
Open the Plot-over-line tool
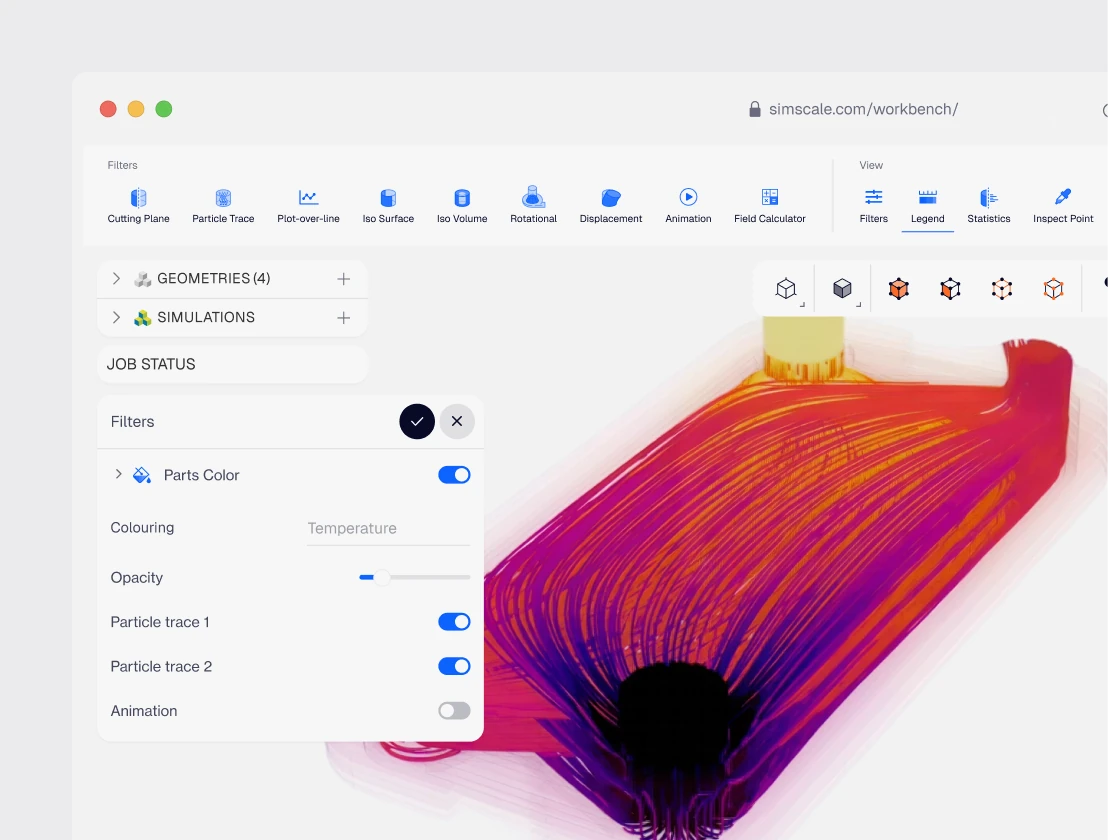pyautogui.click(x=308, y=206)
